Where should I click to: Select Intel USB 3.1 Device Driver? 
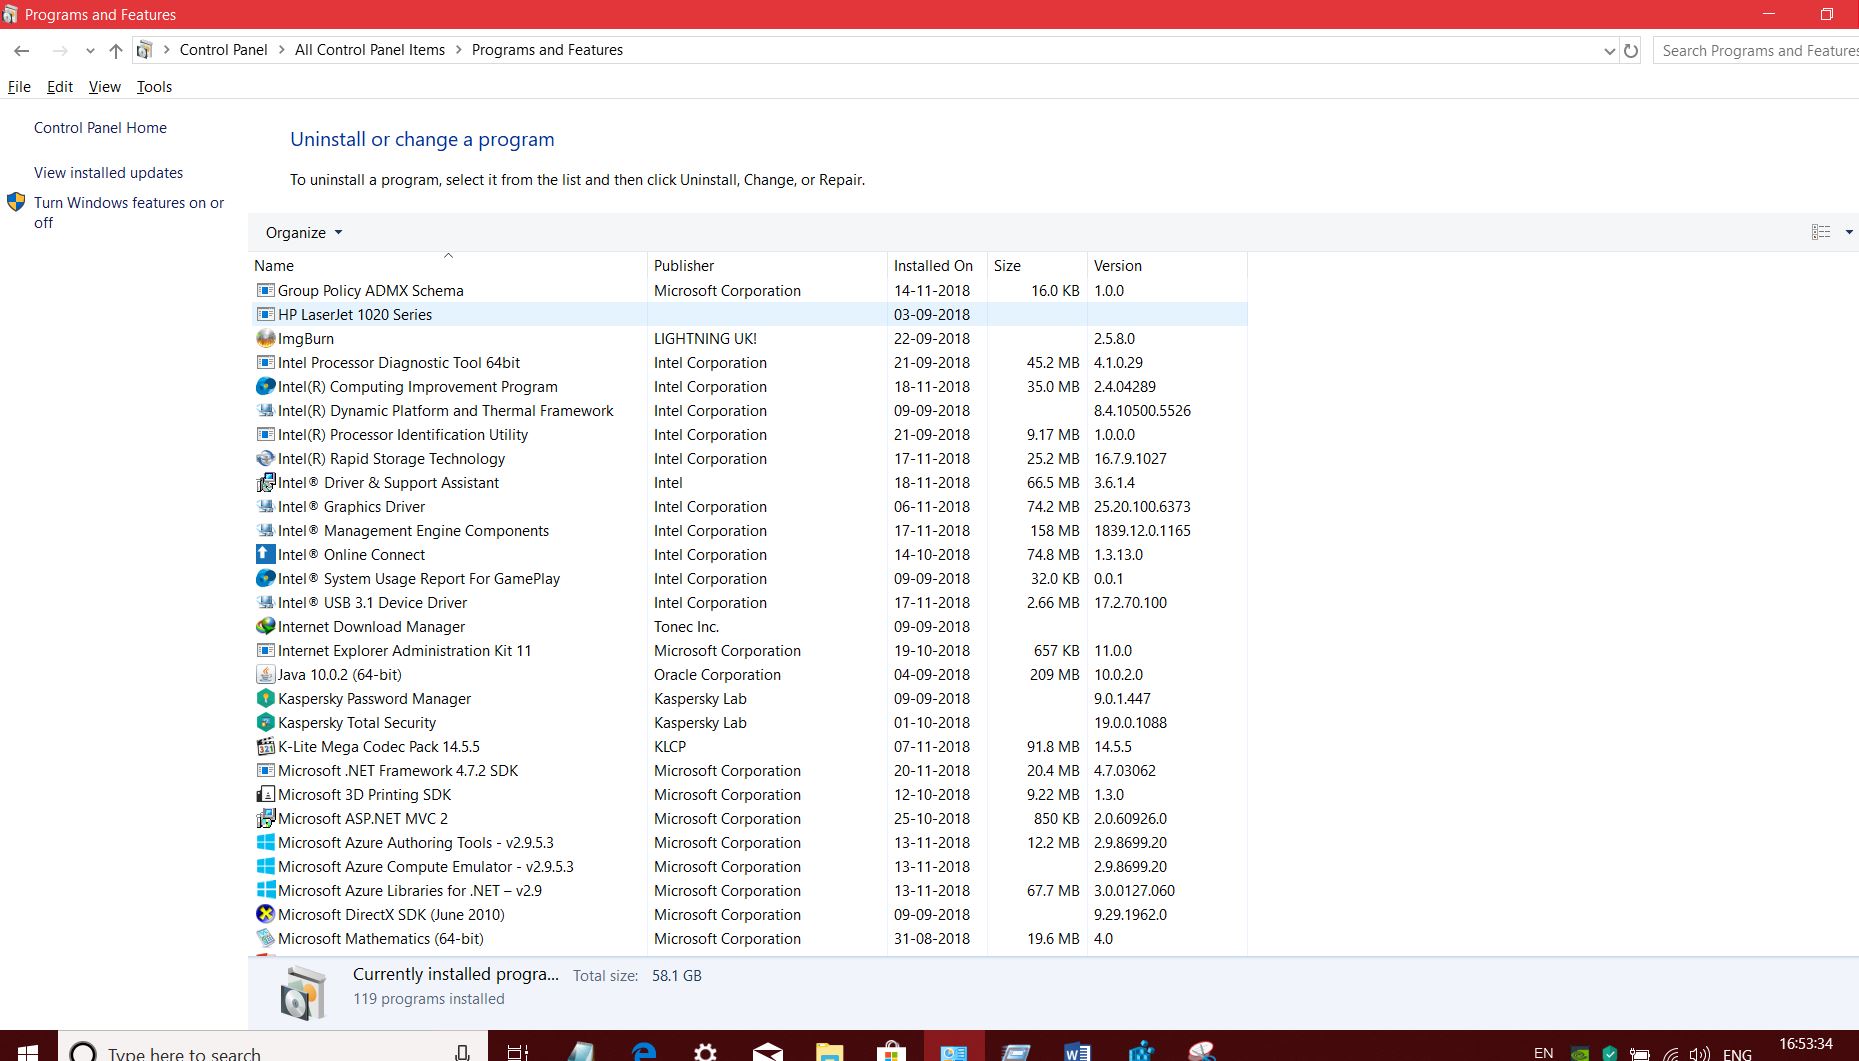(748, 603)
